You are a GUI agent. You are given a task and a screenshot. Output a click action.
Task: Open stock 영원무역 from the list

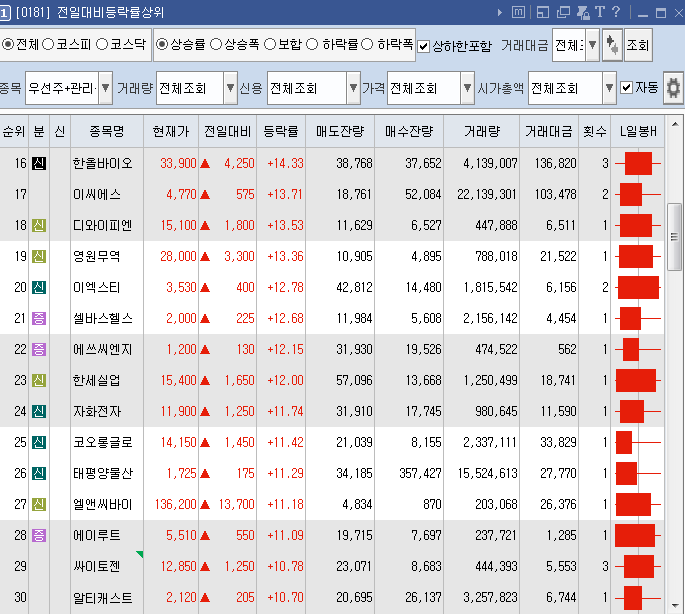coord(97,256)
